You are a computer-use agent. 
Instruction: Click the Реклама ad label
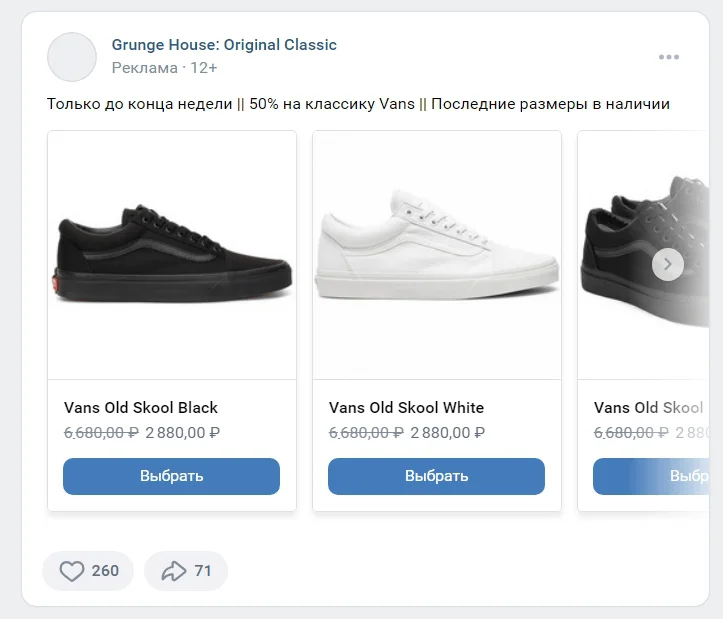pos(144,68)
